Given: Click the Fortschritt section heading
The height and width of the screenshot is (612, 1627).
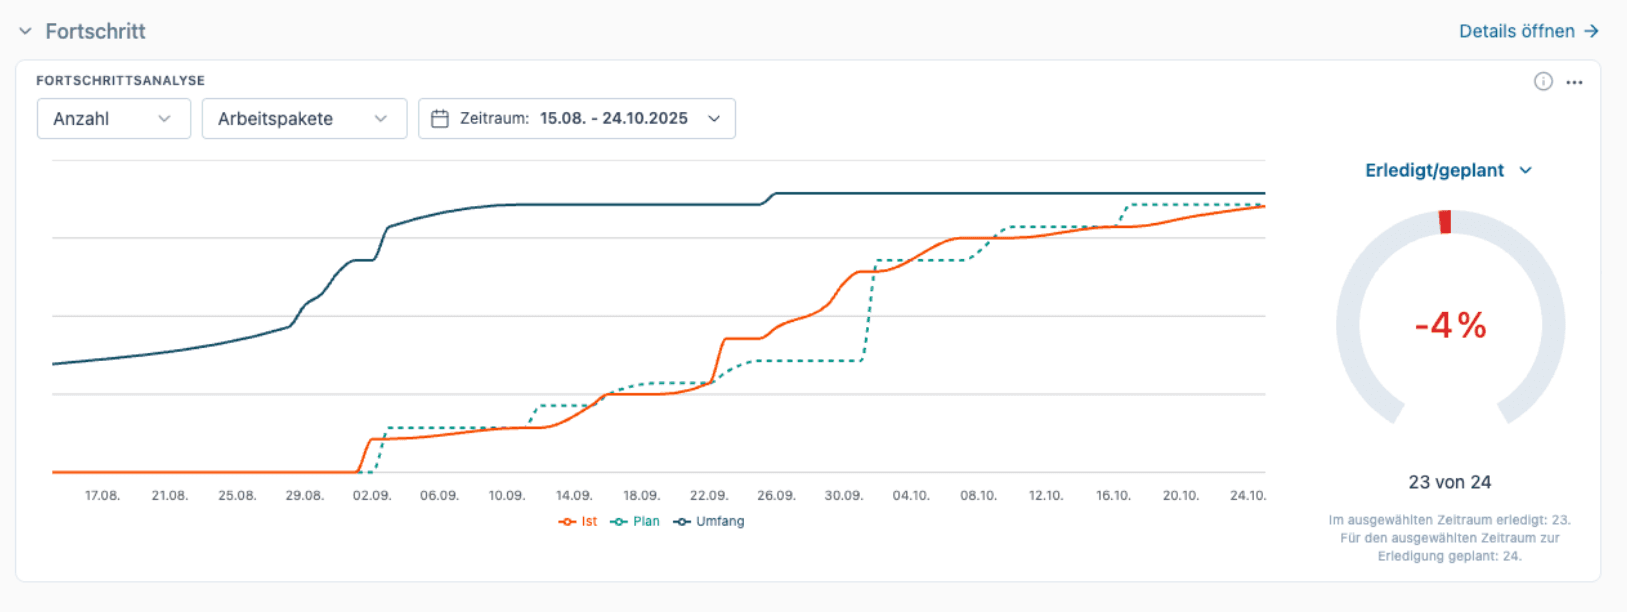Looking at the screenshot, I should click(x=95, y=32).
